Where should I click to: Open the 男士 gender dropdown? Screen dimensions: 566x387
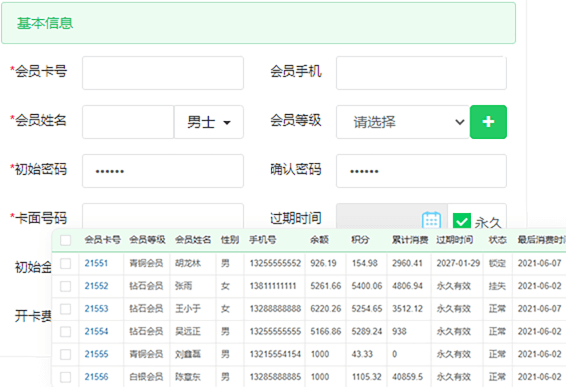209,122
